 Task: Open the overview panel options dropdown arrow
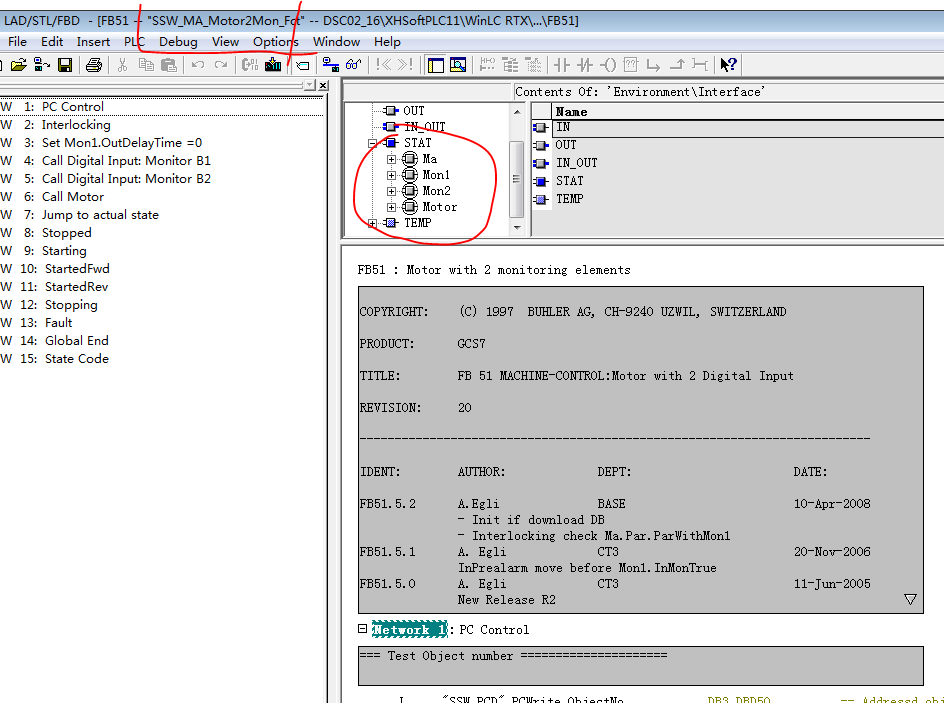pyautogui.click(x=310, y=85)
